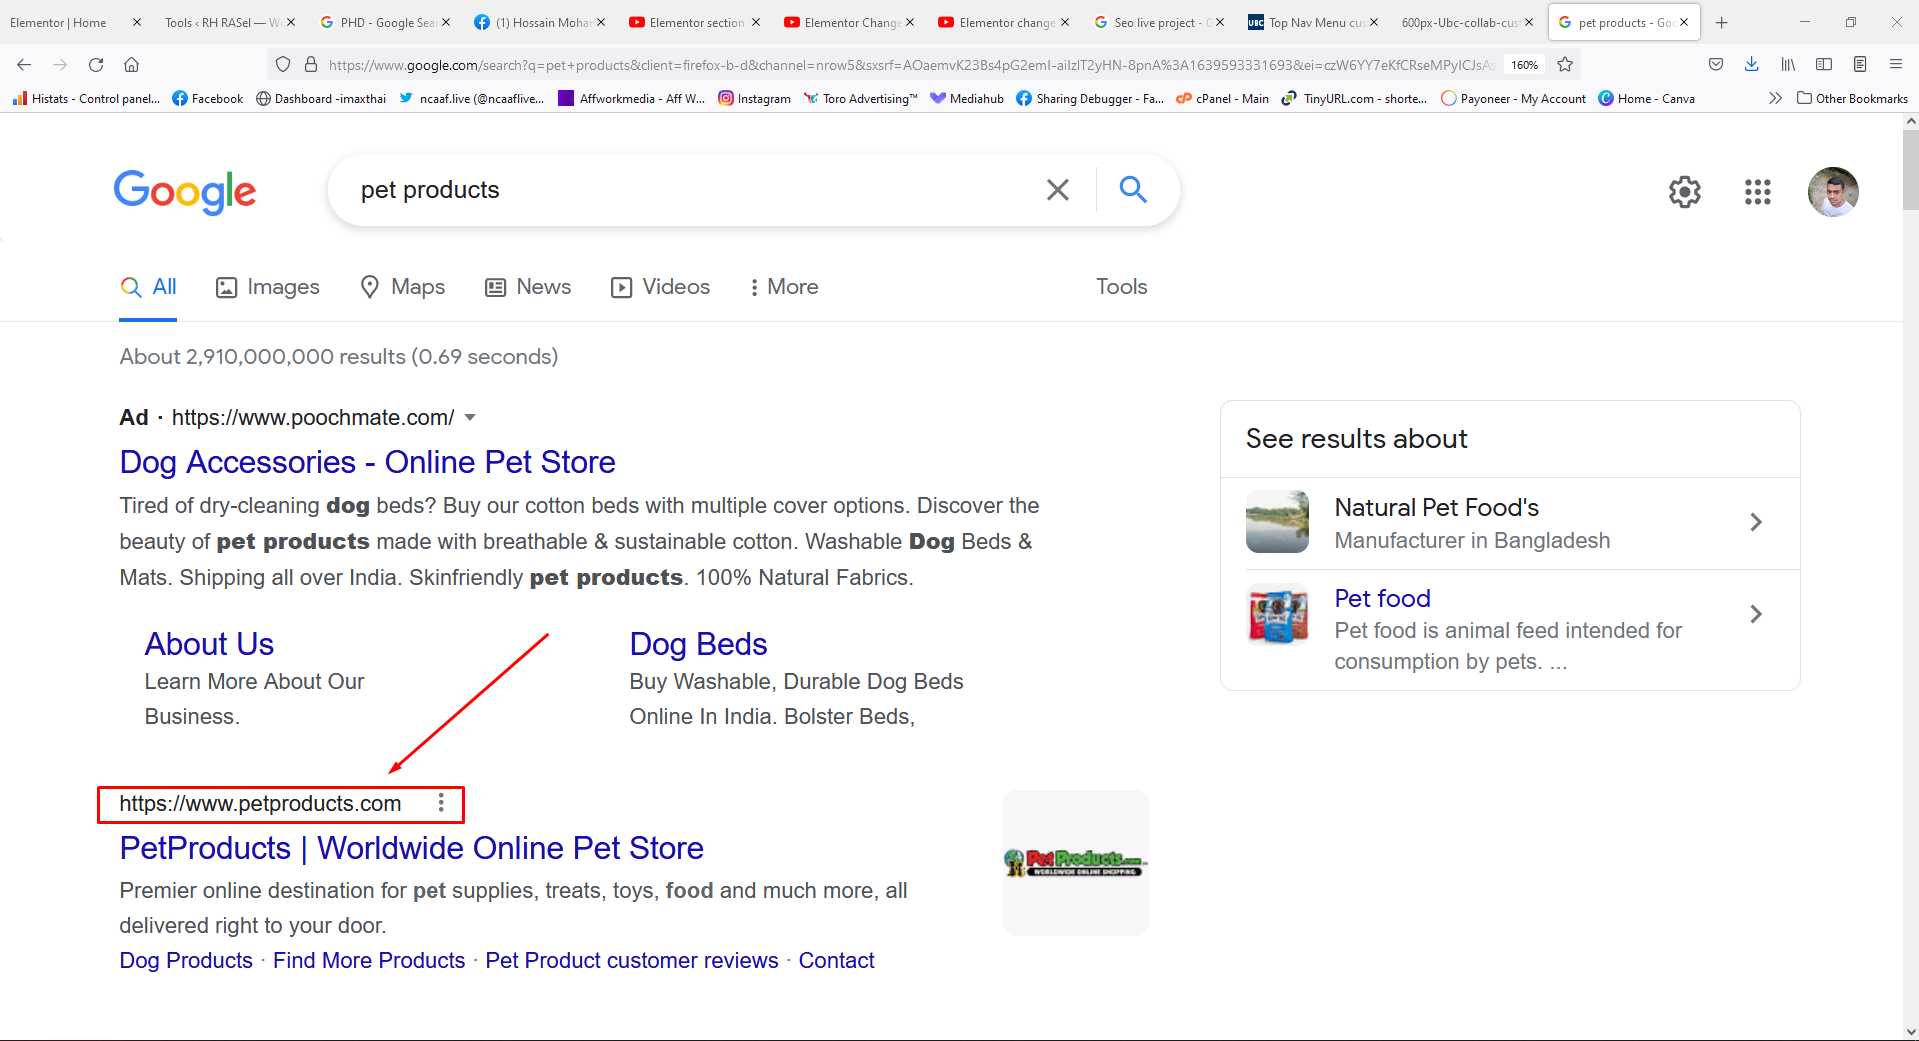The width and height of the screenshot is (1919, 1041).
Task: Open the library history icon
Action: click(1788, 65)
